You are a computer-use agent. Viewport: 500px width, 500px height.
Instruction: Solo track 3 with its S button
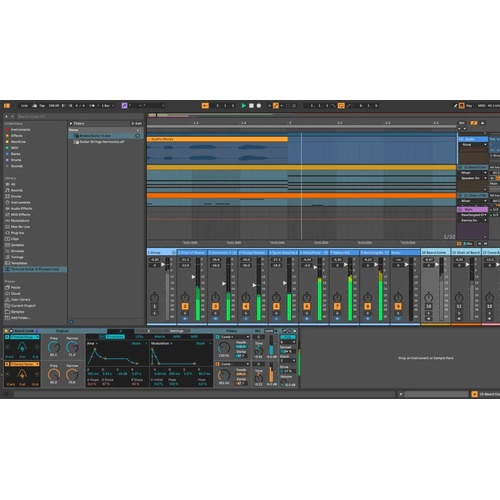tap(215, 313)
